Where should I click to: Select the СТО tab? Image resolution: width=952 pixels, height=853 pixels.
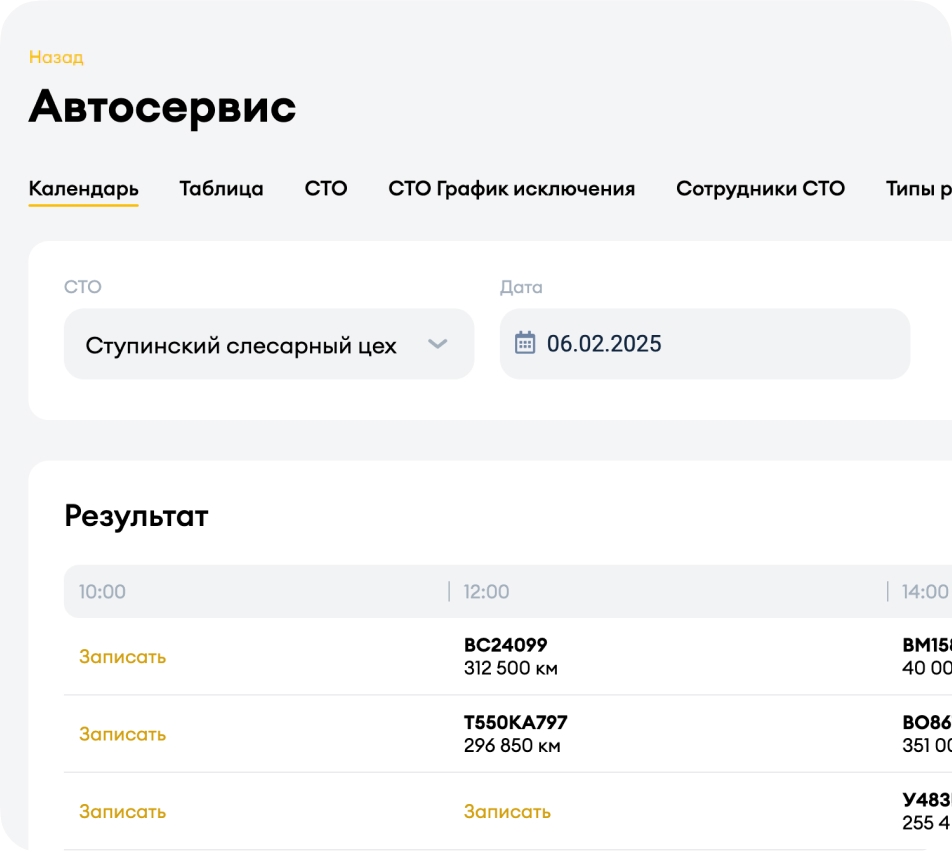(x=326, y=189)
